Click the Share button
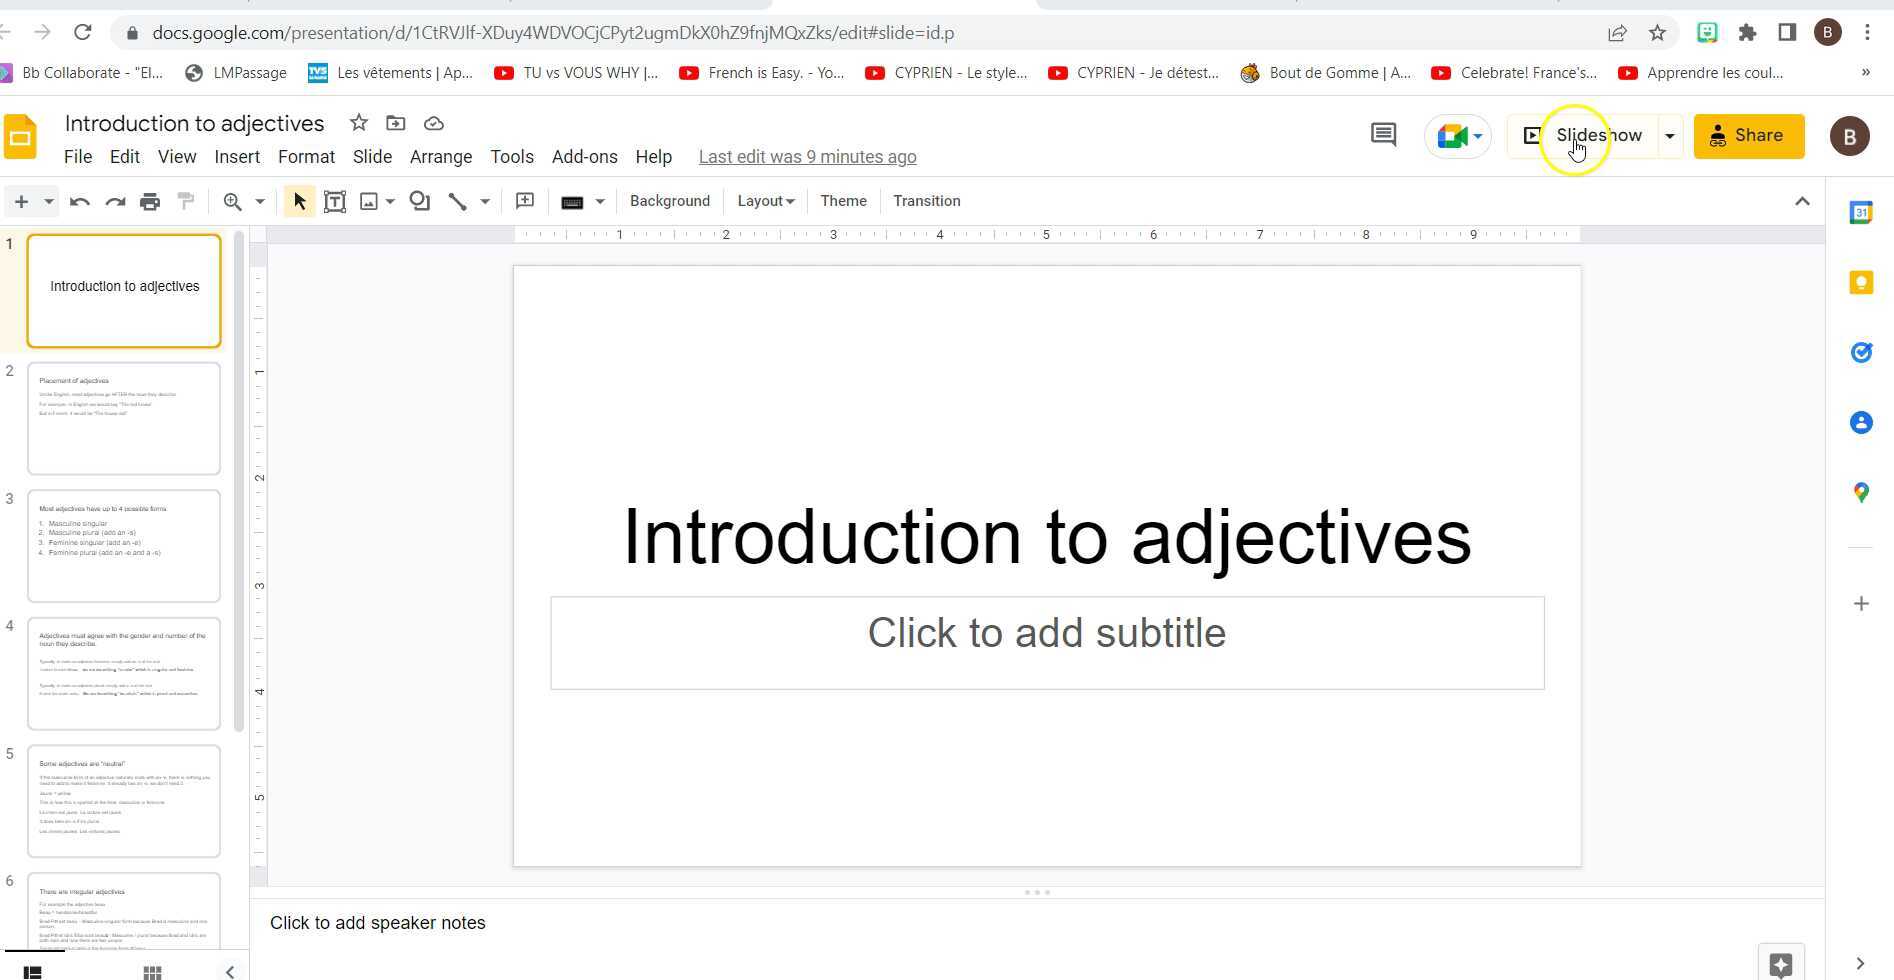The width and height of the screenshot is (1894, 980). 1749,135
